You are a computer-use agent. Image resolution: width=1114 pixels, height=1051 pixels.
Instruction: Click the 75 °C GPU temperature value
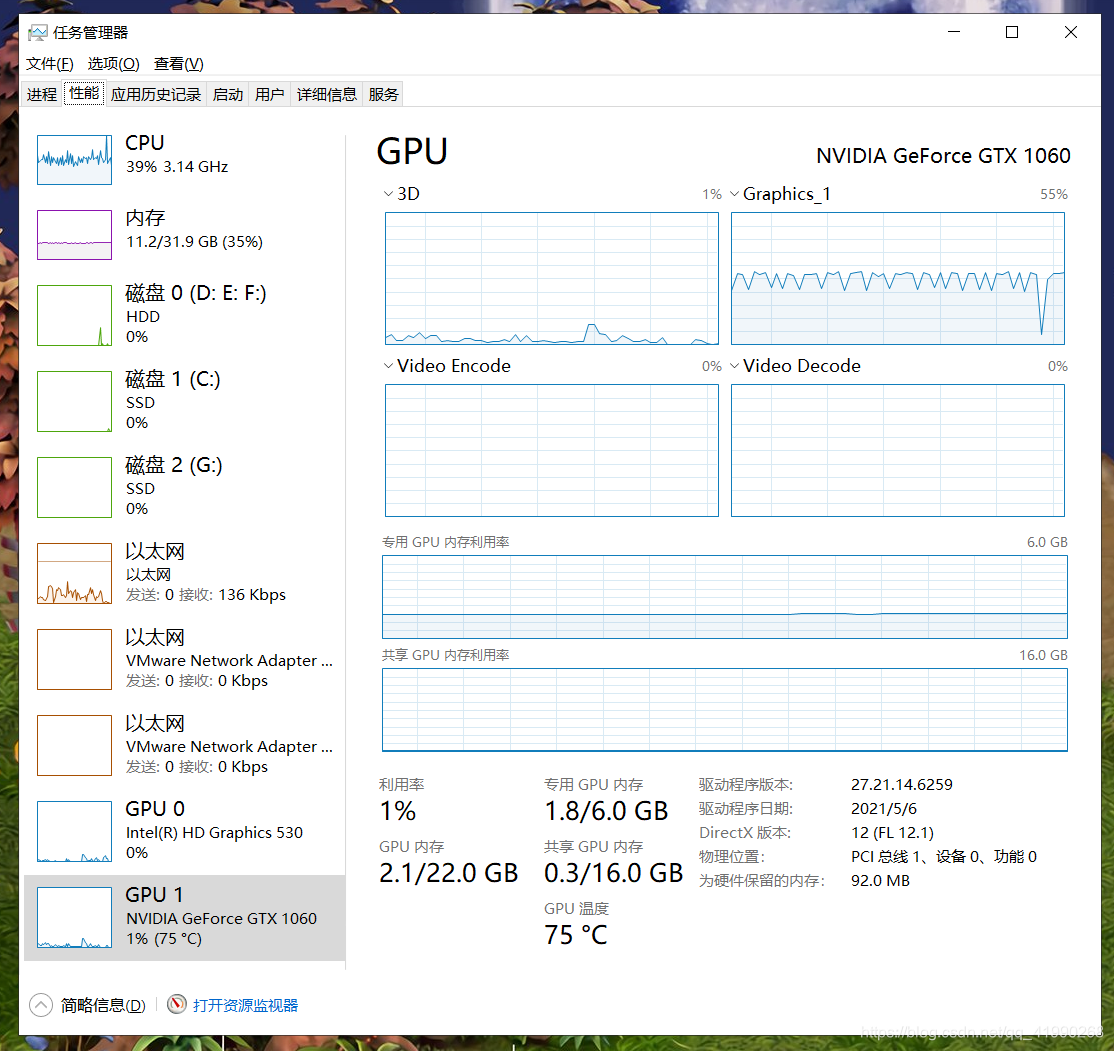pos(575,935)
